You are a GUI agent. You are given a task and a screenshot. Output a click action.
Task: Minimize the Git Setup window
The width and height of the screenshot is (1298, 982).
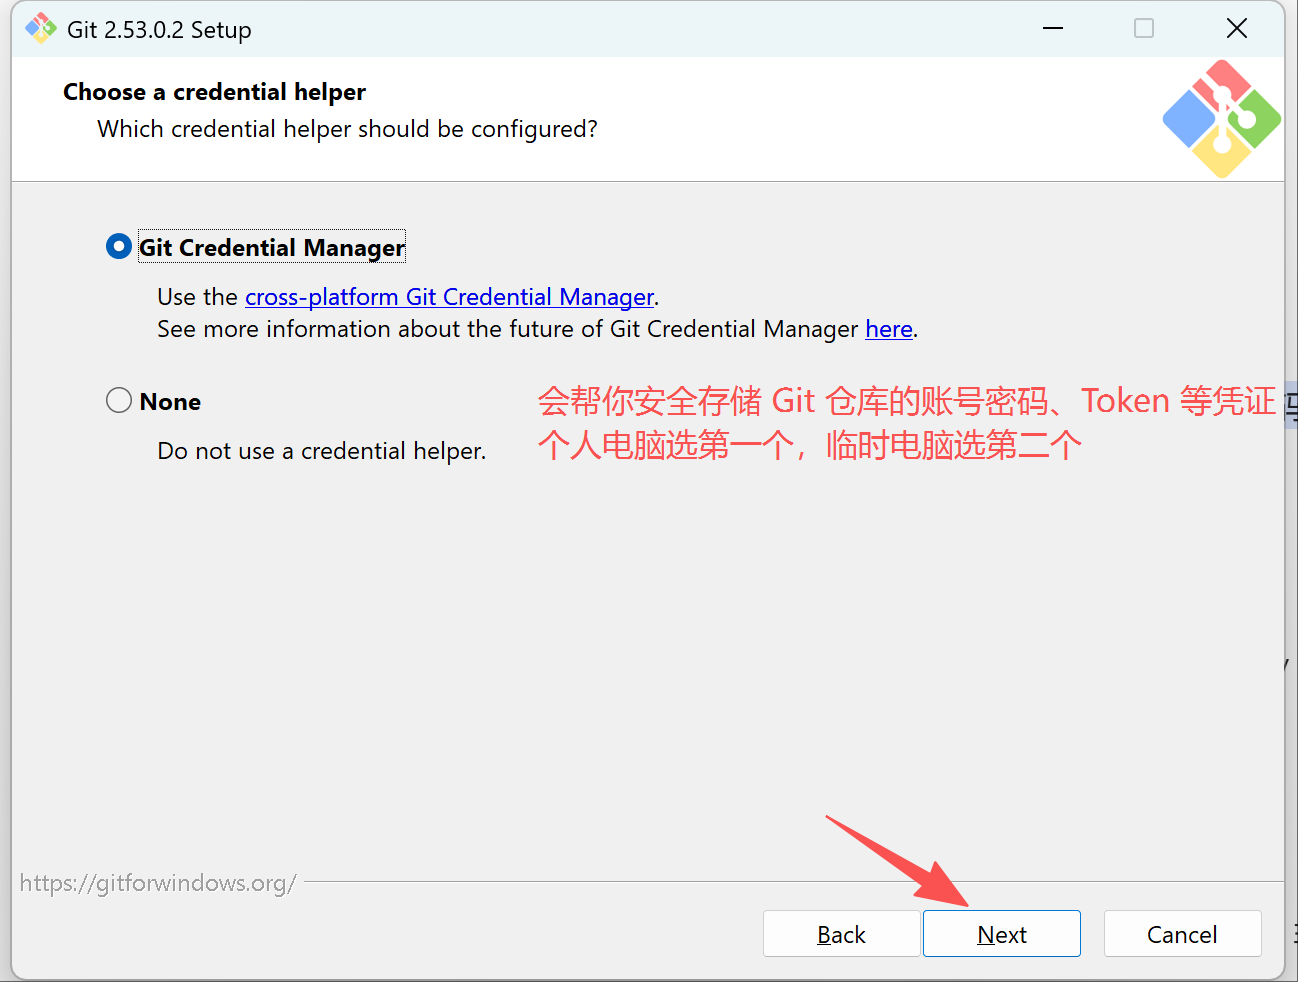coord(1053,28)
